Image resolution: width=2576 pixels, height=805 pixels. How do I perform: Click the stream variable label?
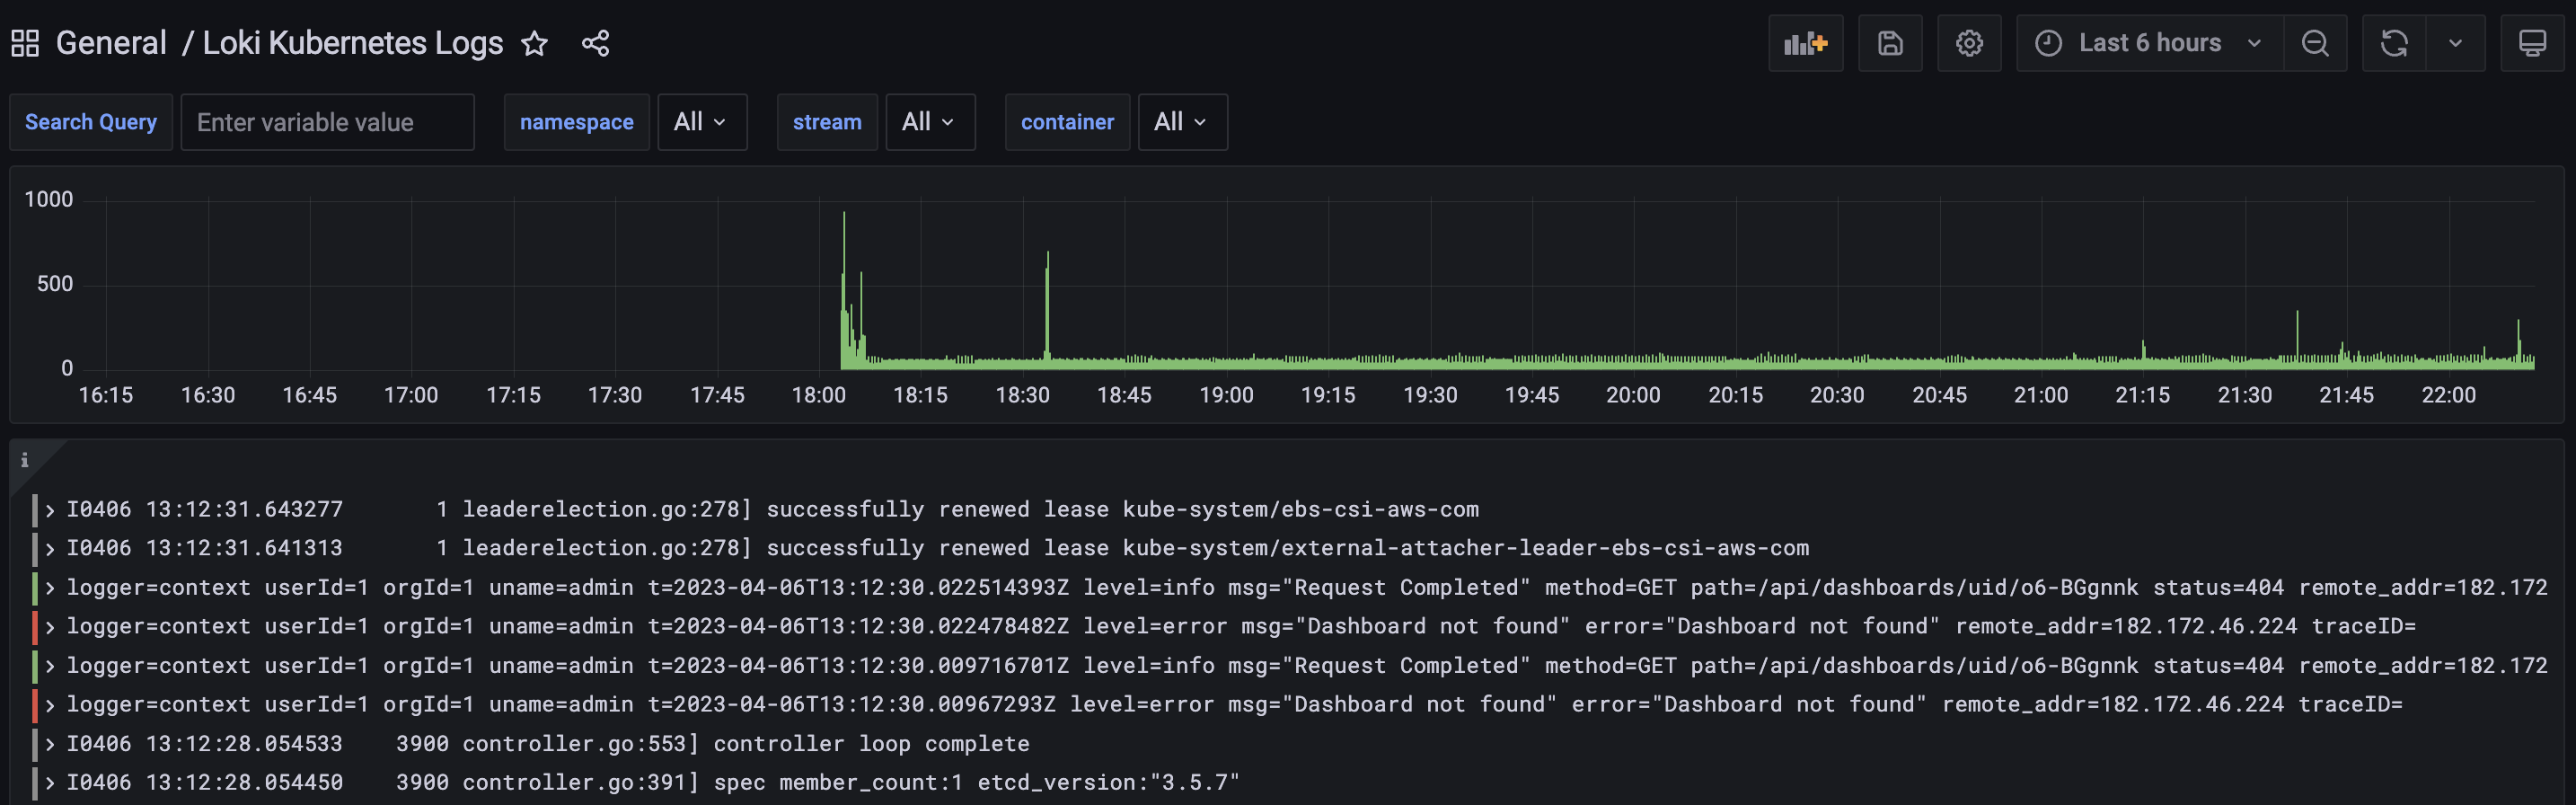827,122
